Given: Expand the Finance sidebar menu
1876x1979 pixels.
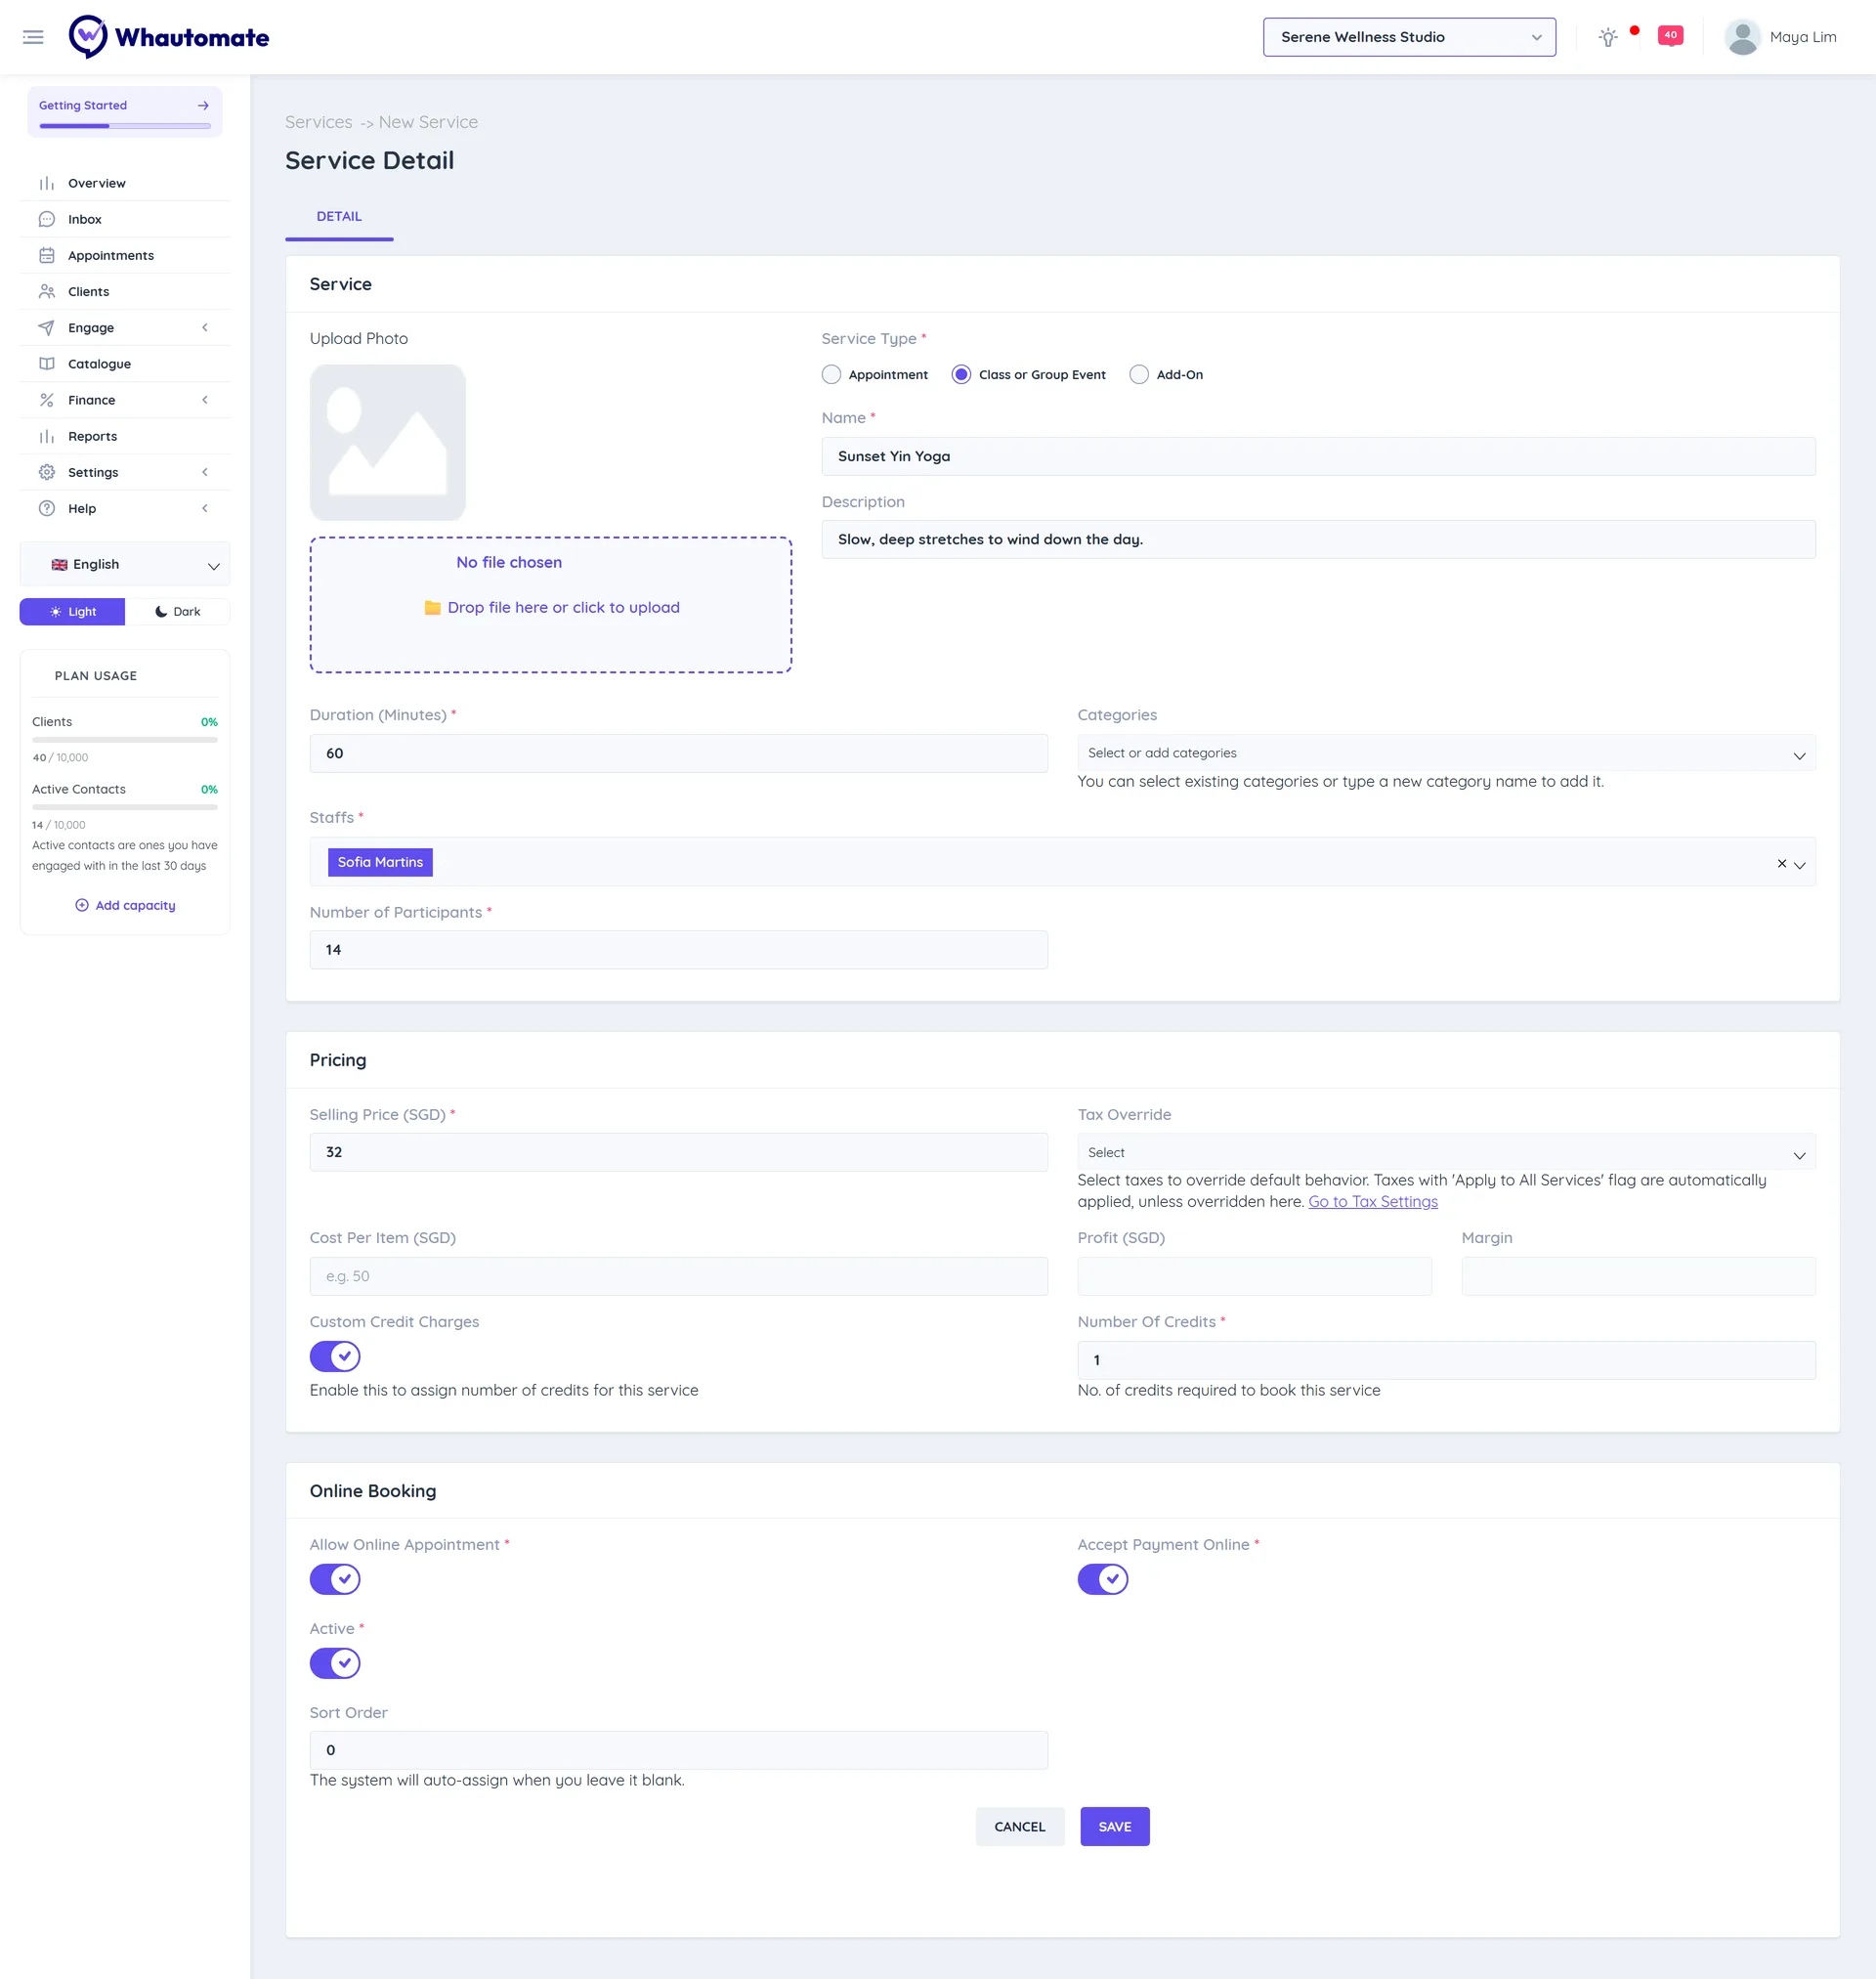Looking at the screenshot, I should 125,400.
